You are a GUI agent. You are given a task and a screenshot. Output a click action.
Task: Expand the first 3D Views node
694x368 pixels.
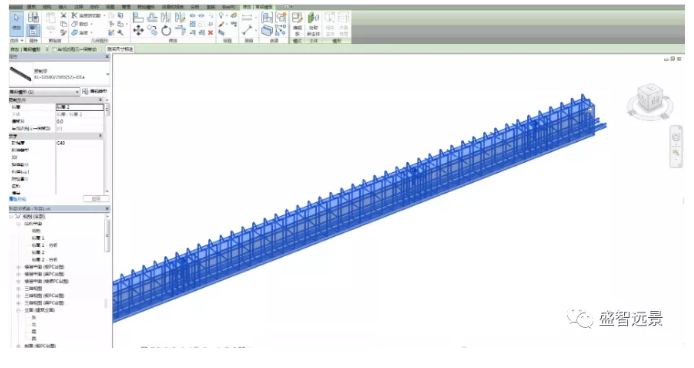pyautogui.click(x=19, y=289)
